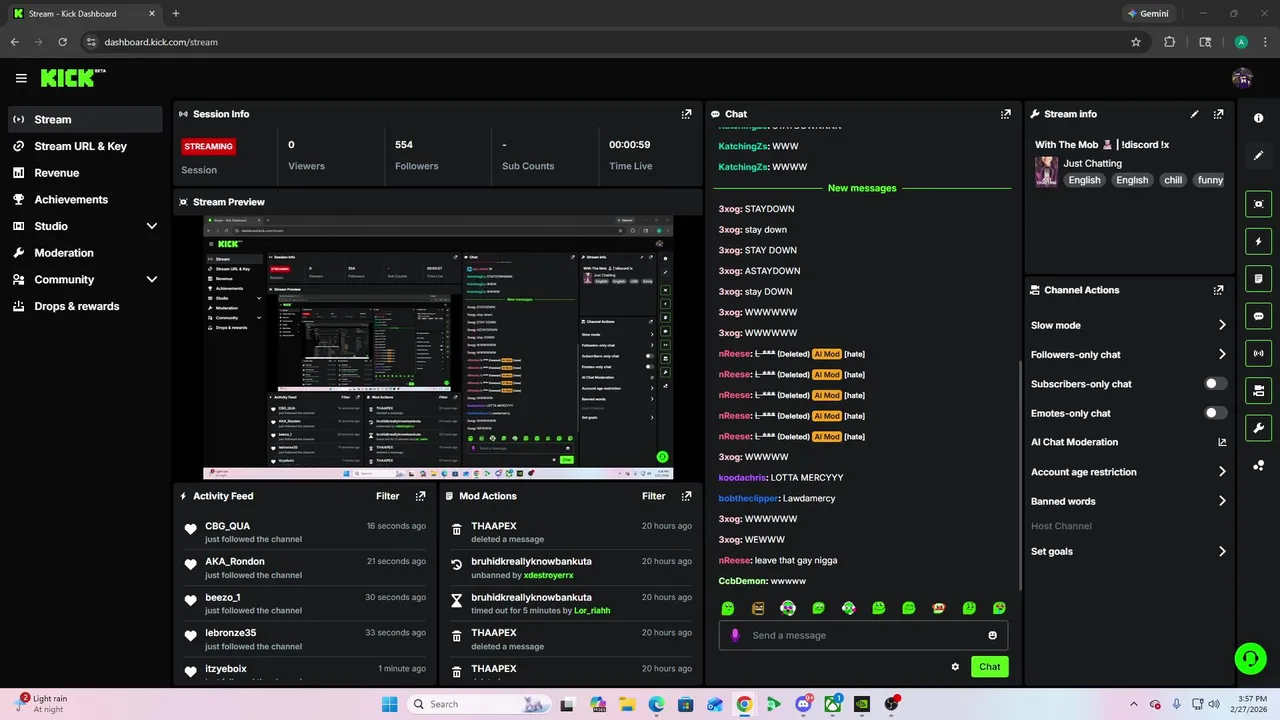Screen dimensions: 1280x720
Task: Click trash icon next to first THAAPEX entry
Action: [x=456, y=530]
